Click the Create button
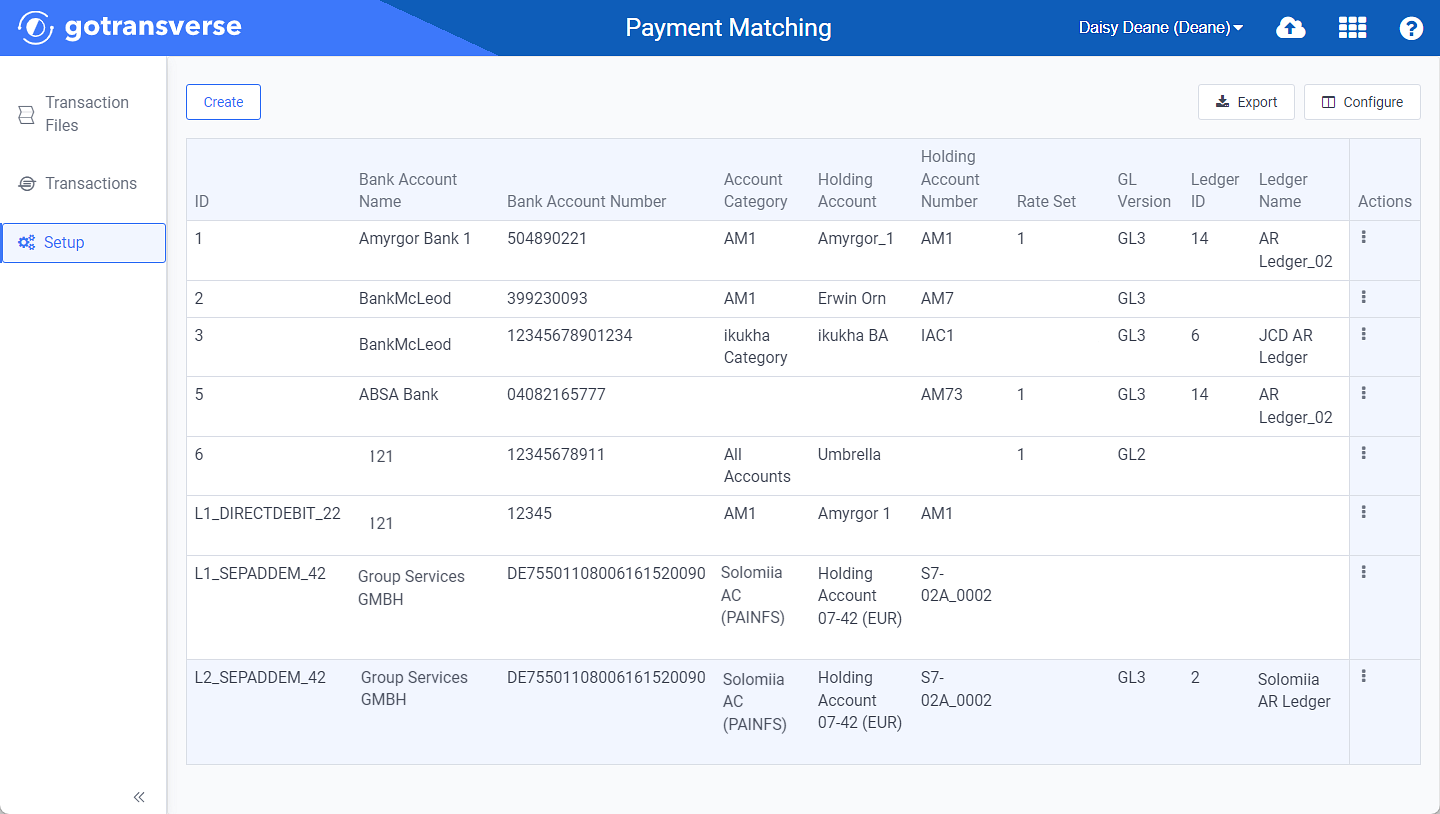The width and height of the screenshot is (1440, 814). coord(223,102)
